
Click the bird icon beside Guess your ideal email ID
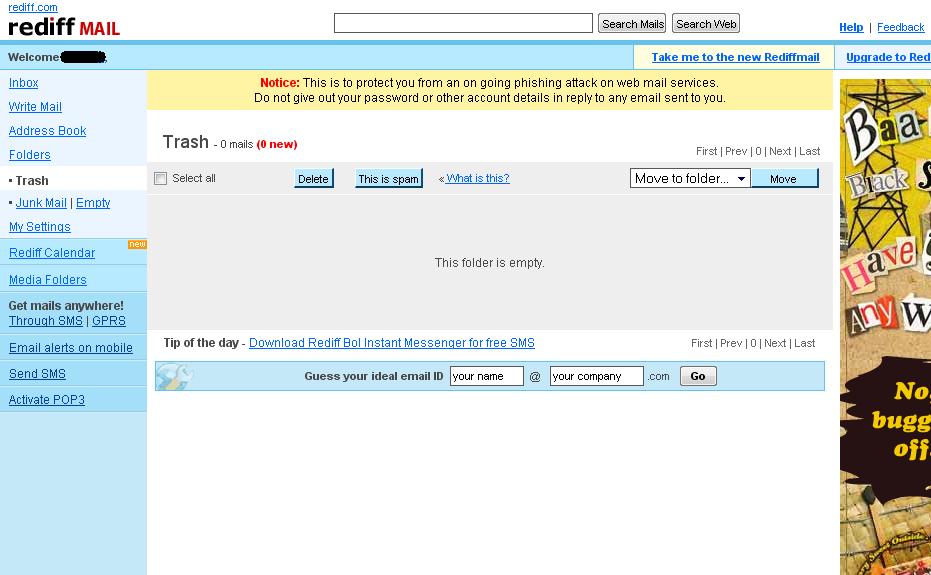(x=175, y=376)
